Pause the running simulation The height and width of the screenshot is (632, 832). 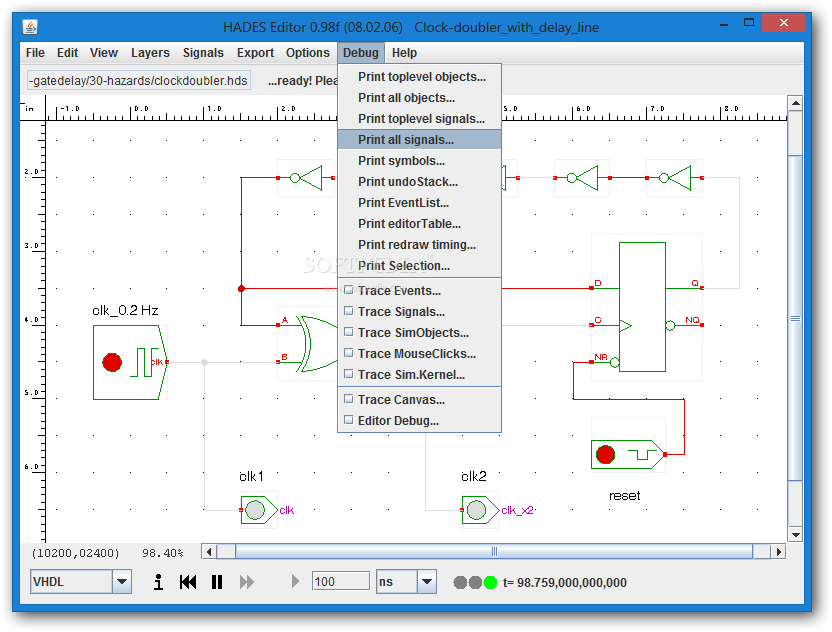[216, 582]
